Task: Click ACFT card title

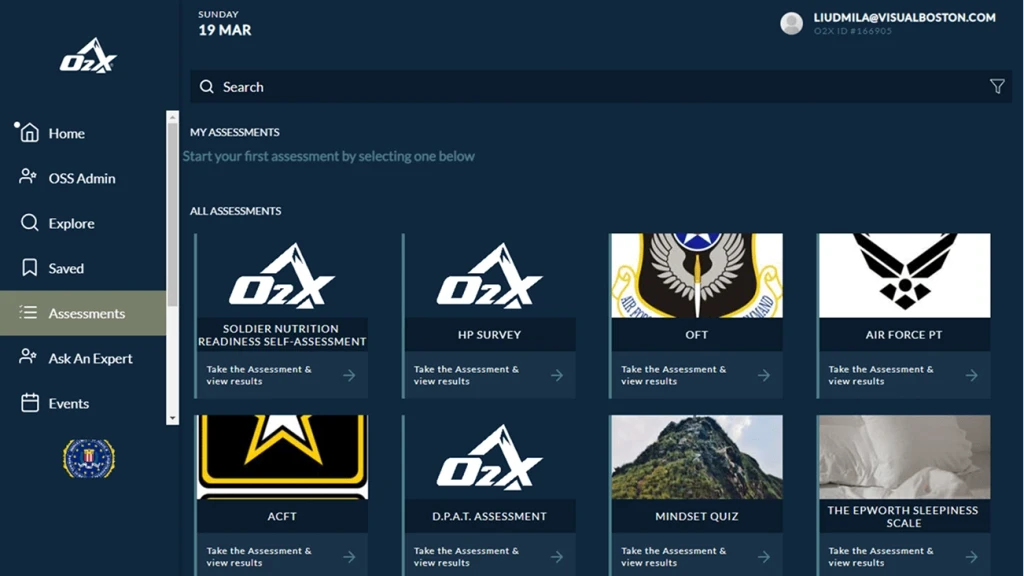Action: (282, 517)
